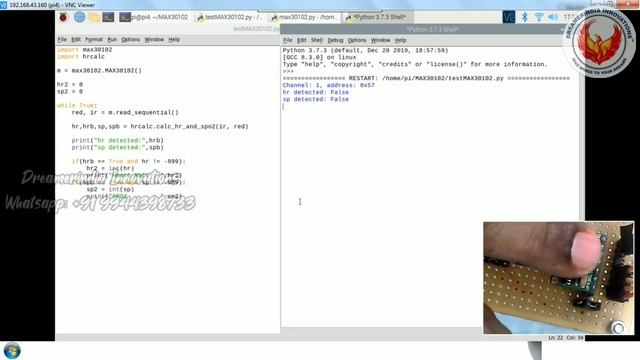
Task: Click the print("sp detected:",spb) line
Action: (x=118, y=147)
